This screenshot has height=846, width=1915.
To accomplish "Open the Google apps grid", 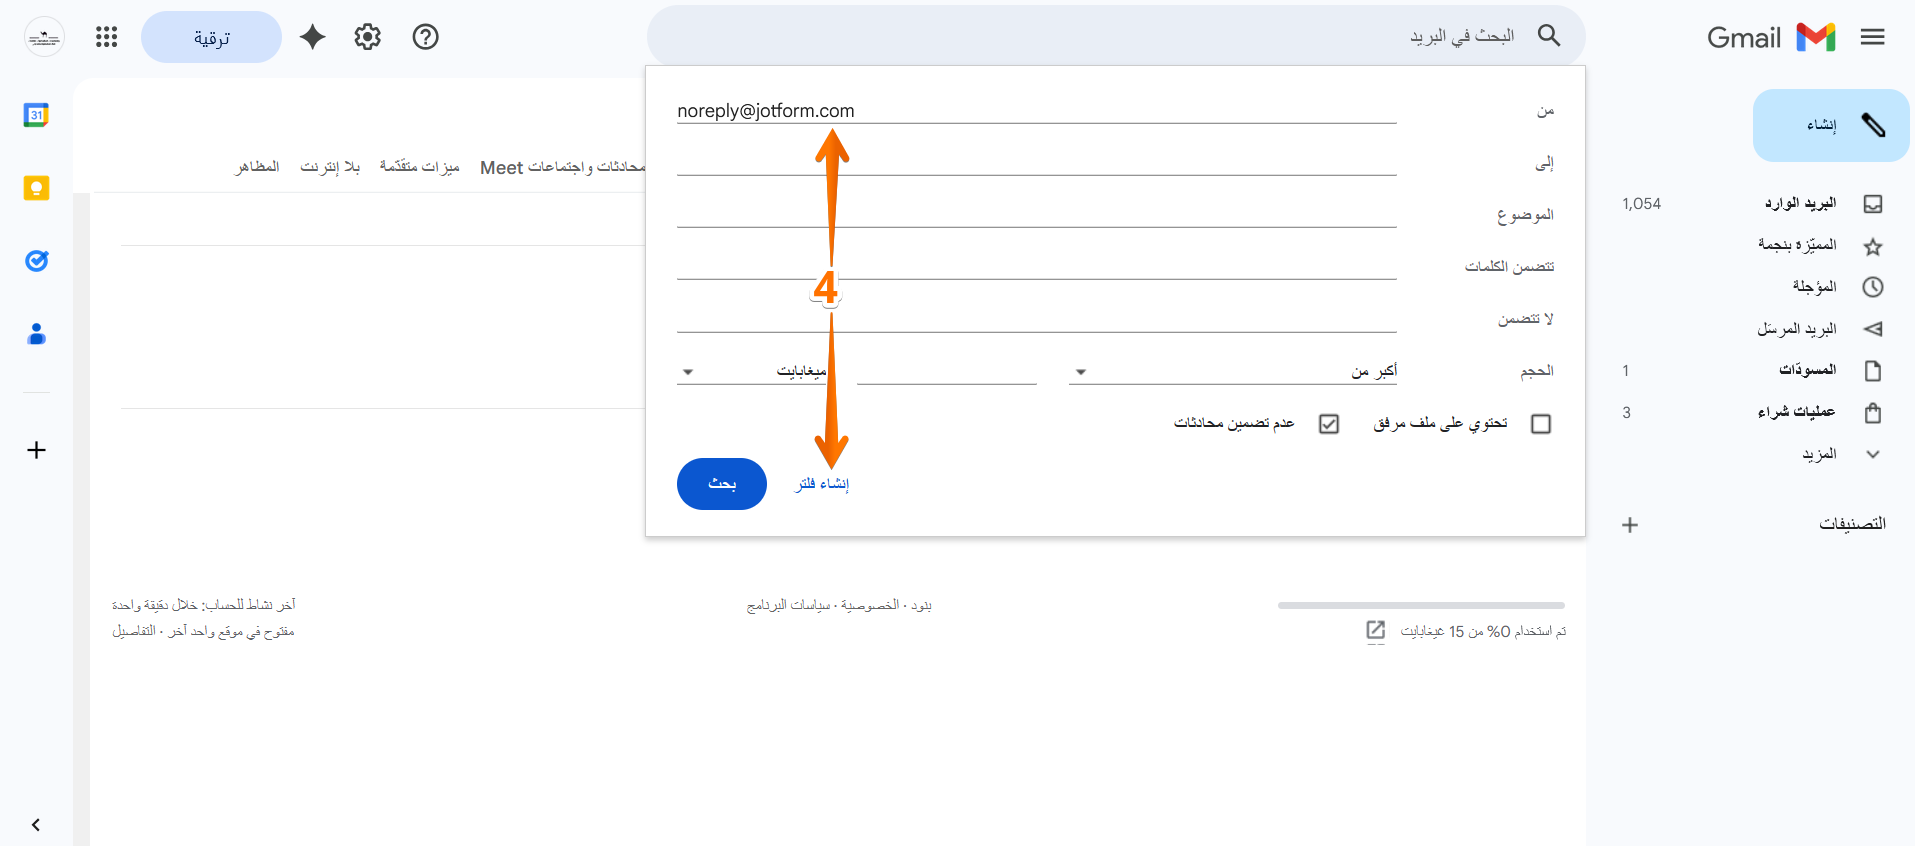I will [107, 37].
